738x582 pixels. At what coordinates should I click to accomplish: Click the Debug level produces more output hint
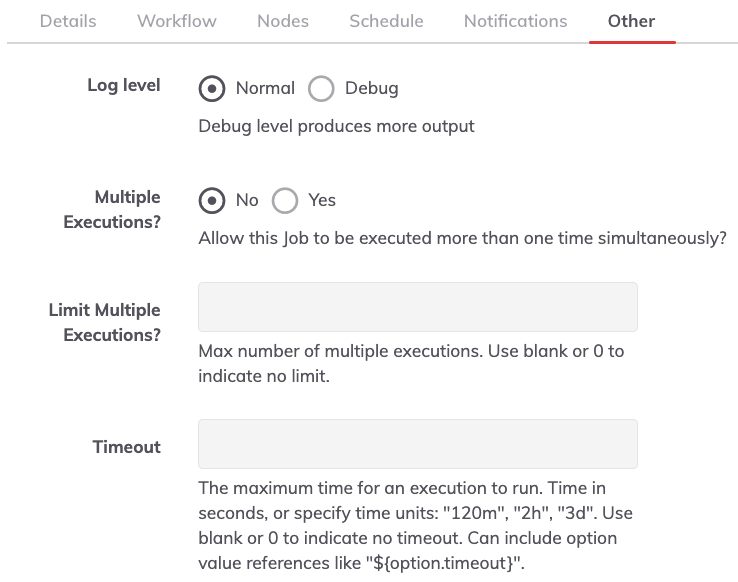pyautogui.click(x=337, y=127)
